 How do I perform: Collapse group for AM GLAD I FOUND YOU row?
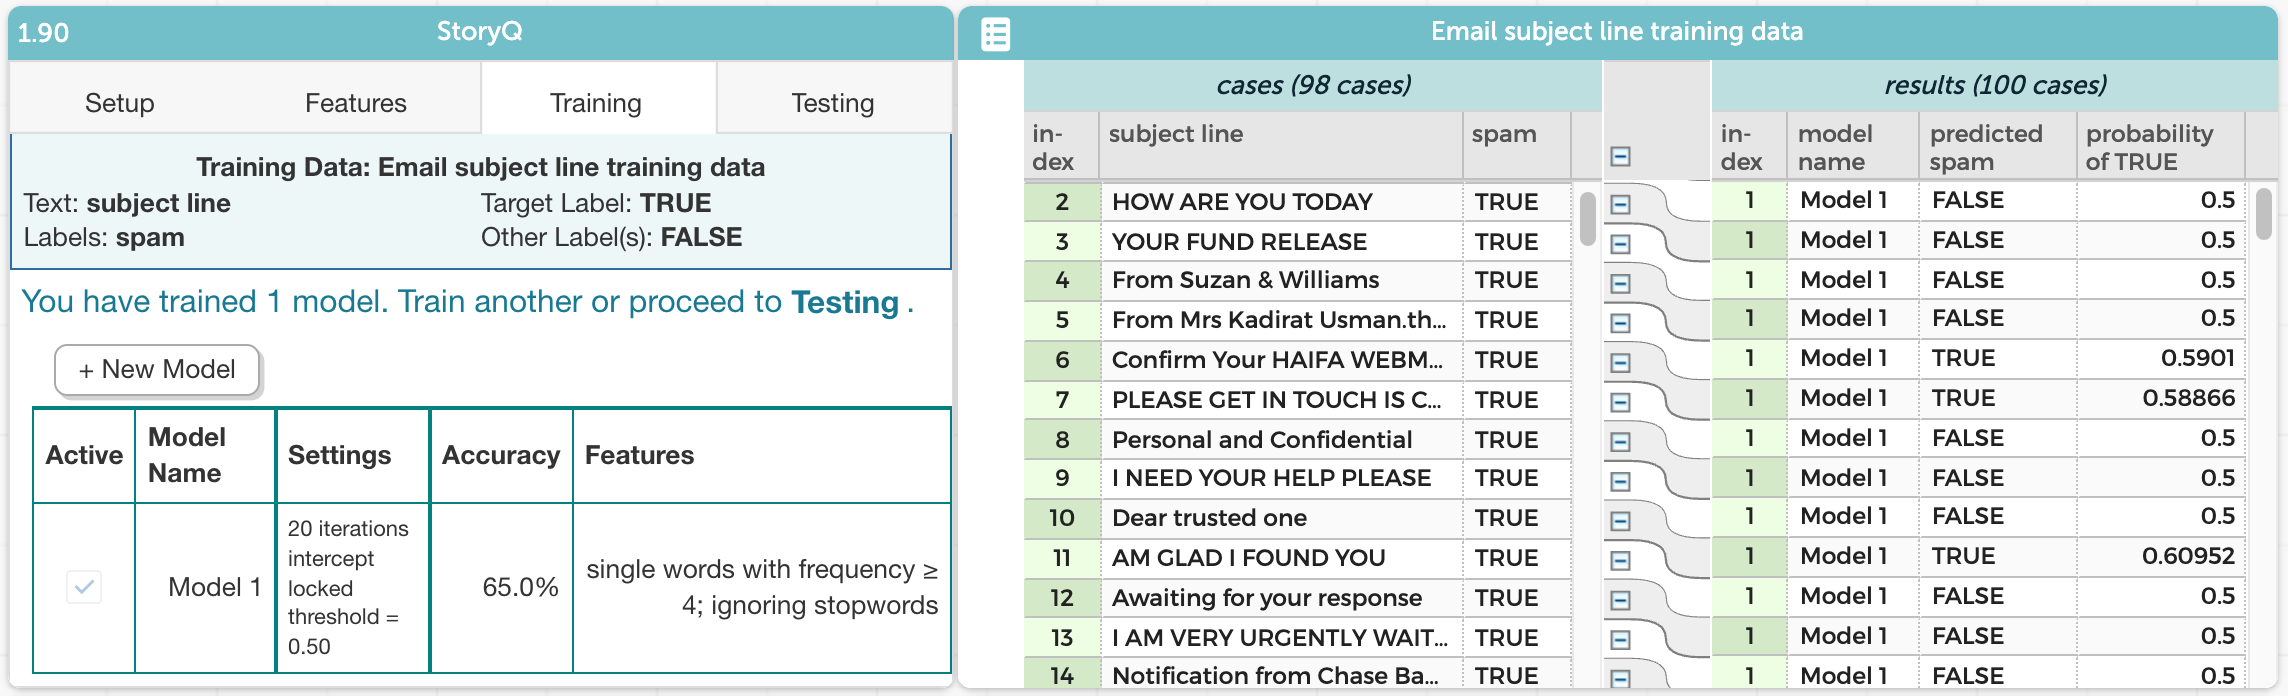point(1620,561)
